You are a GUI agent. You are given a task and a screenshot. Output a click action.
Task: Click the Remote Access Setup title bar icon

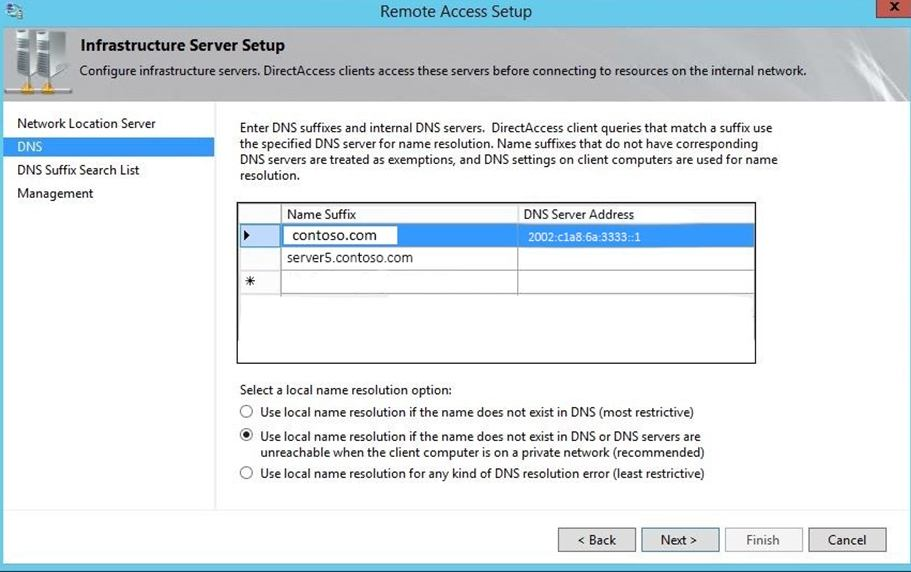(13, 11)
